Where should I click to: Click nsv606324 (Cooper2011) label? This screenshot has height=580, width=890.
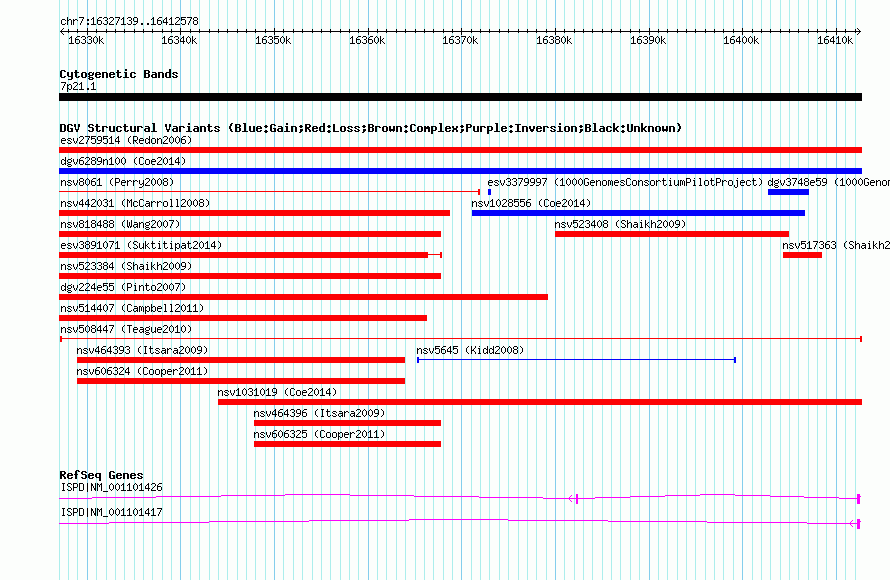(x=142, y=371)
